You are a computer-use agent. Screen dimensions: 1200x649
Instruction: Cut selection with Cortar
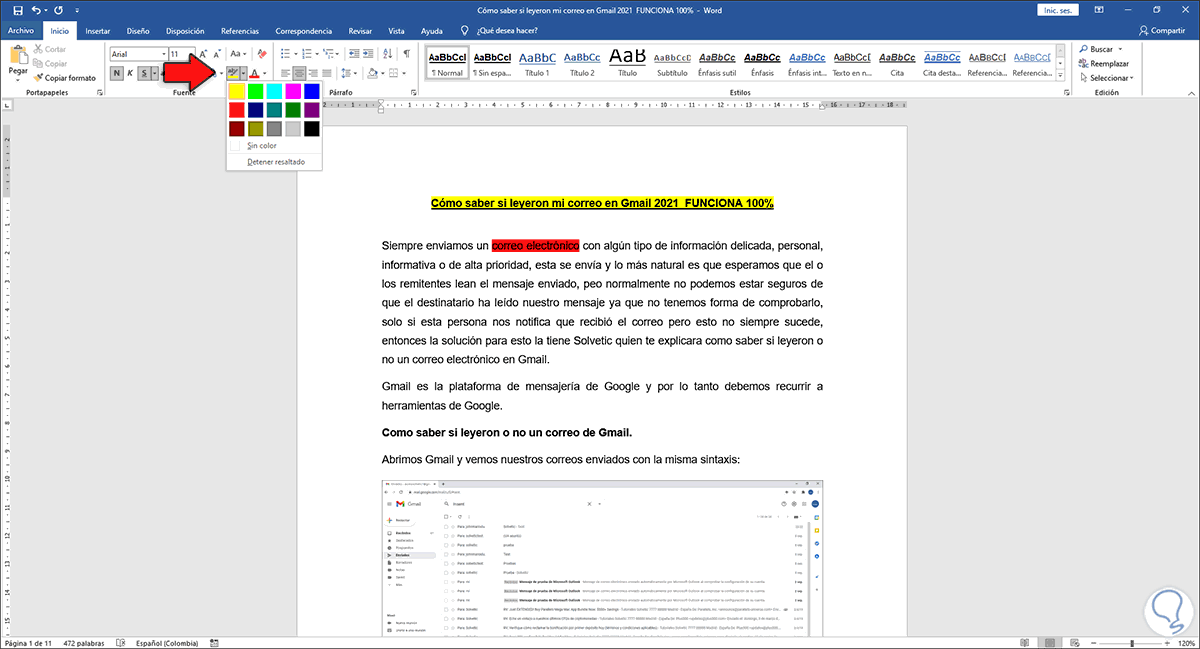[50, 49]
